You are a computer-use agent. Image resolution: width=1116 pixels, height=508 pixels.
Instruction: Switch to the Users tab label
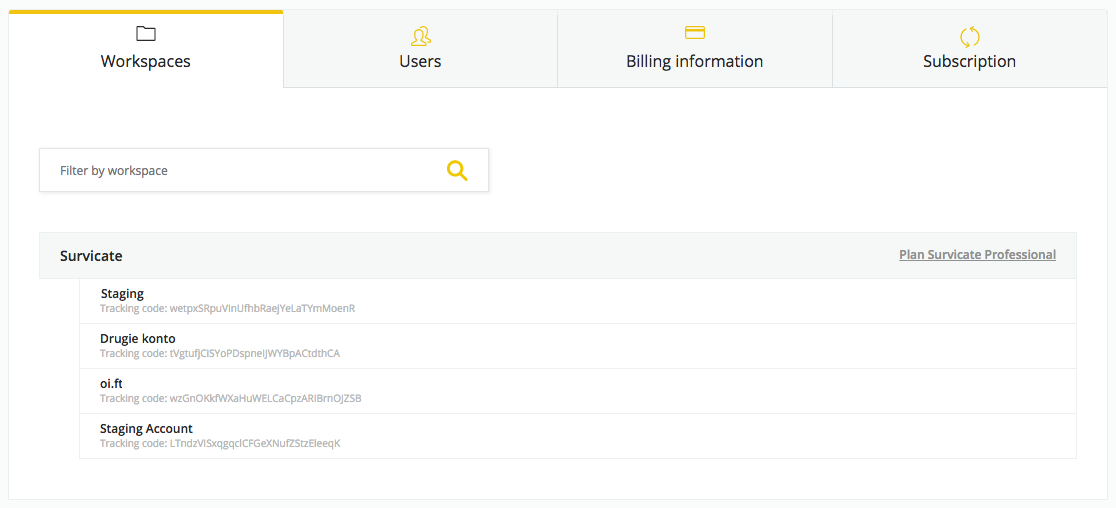pos(421,61)
